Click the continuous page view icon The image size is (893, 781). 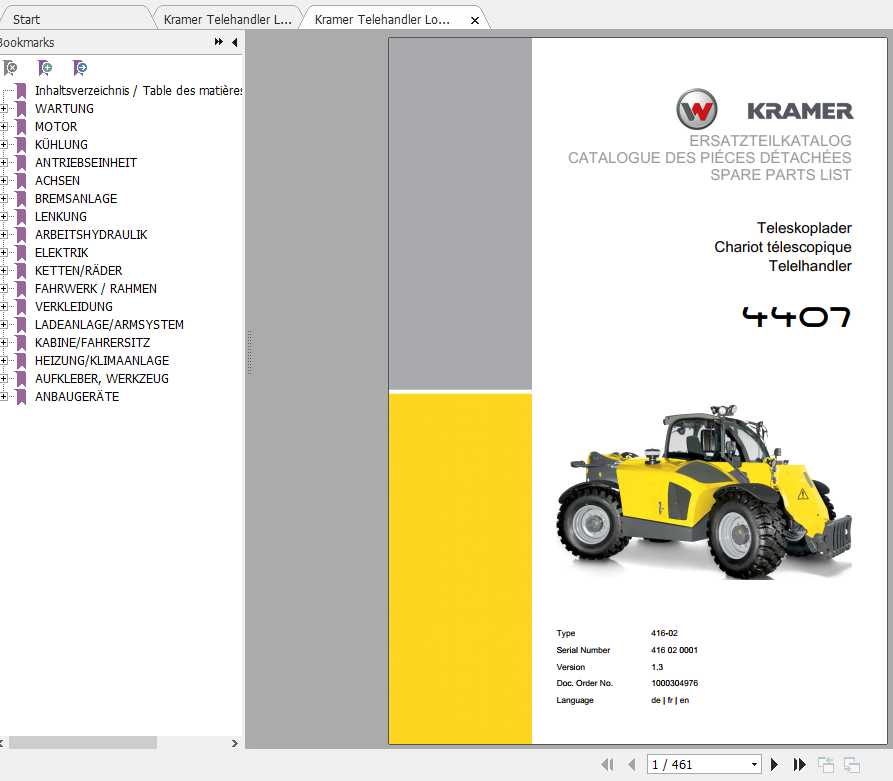852,764
